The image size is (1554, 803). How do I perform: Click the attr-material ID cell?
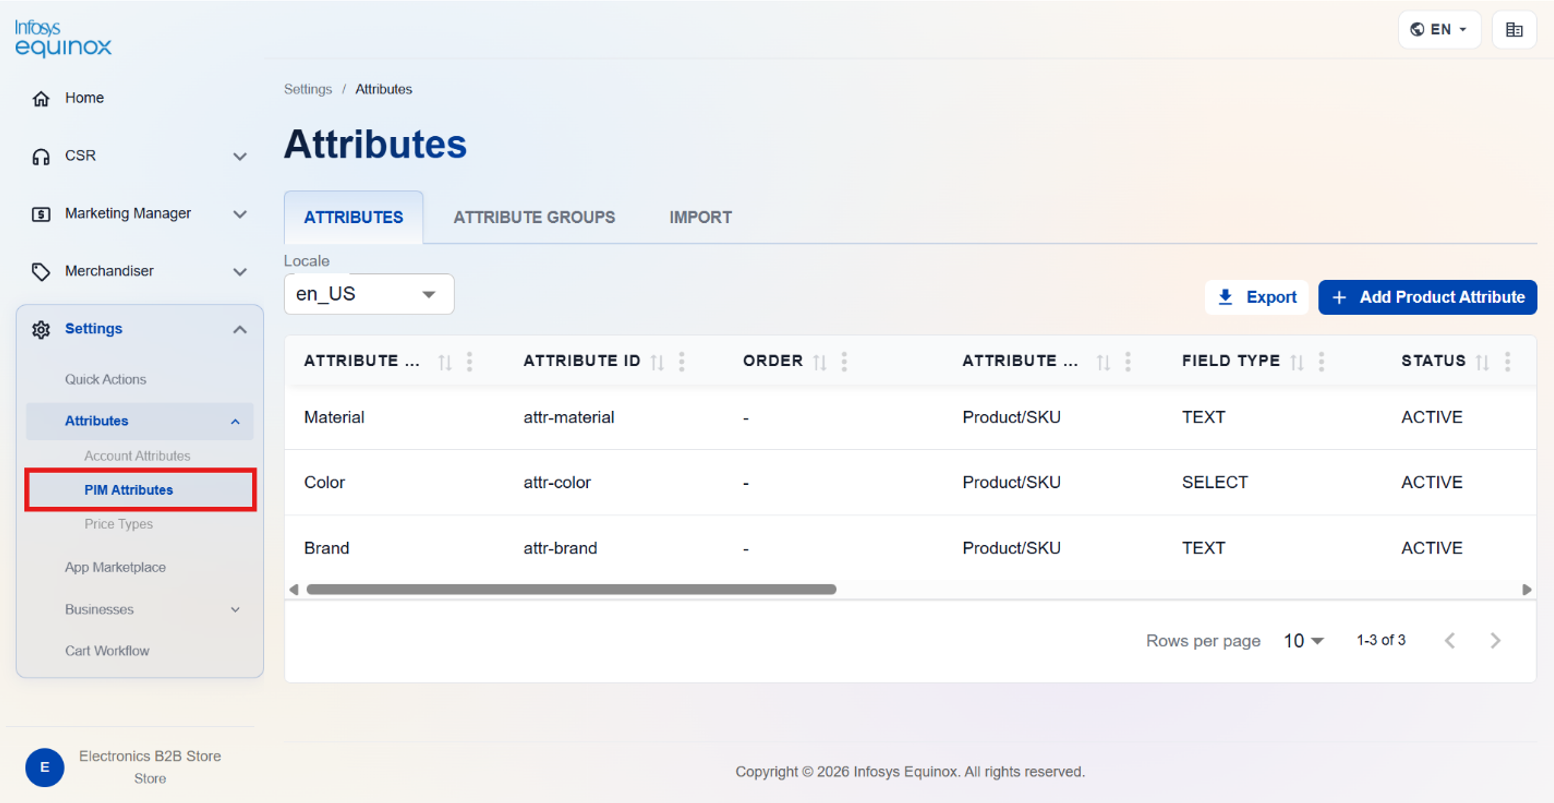pos(569,417)
